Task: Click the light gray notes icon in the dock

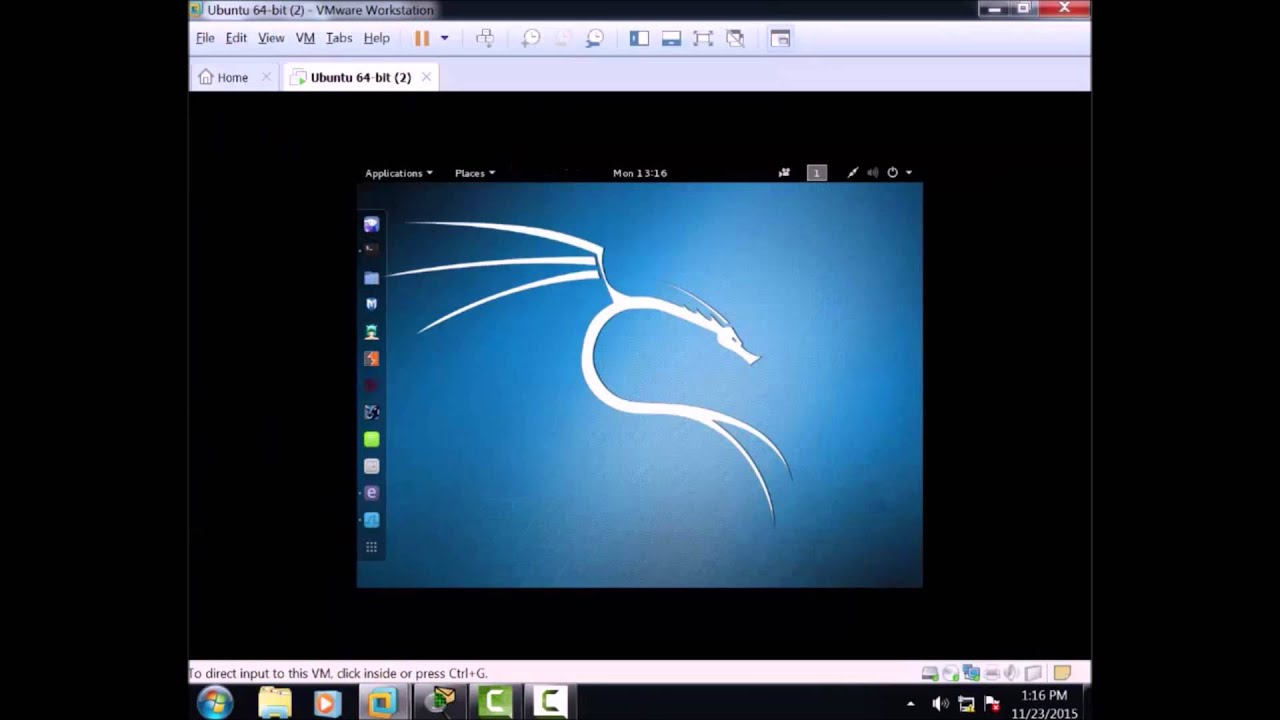Action: 371,466
